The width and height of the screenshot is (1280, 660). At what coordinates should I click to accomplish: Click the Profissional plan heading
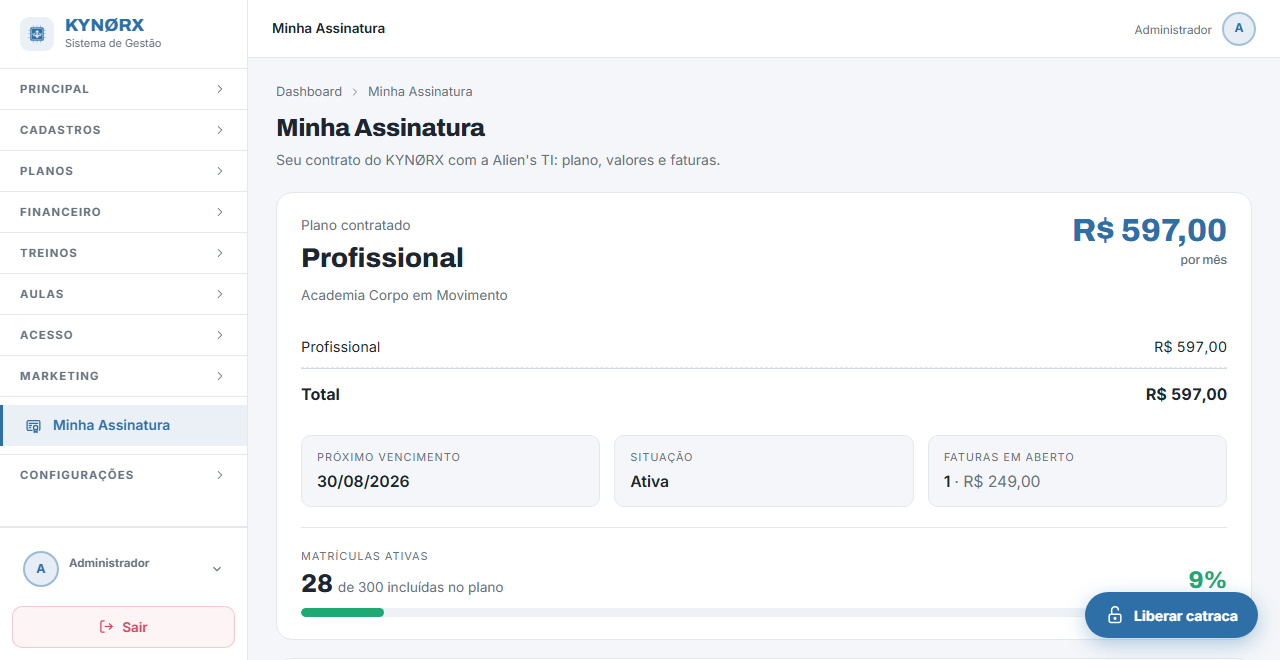(382, 258)
